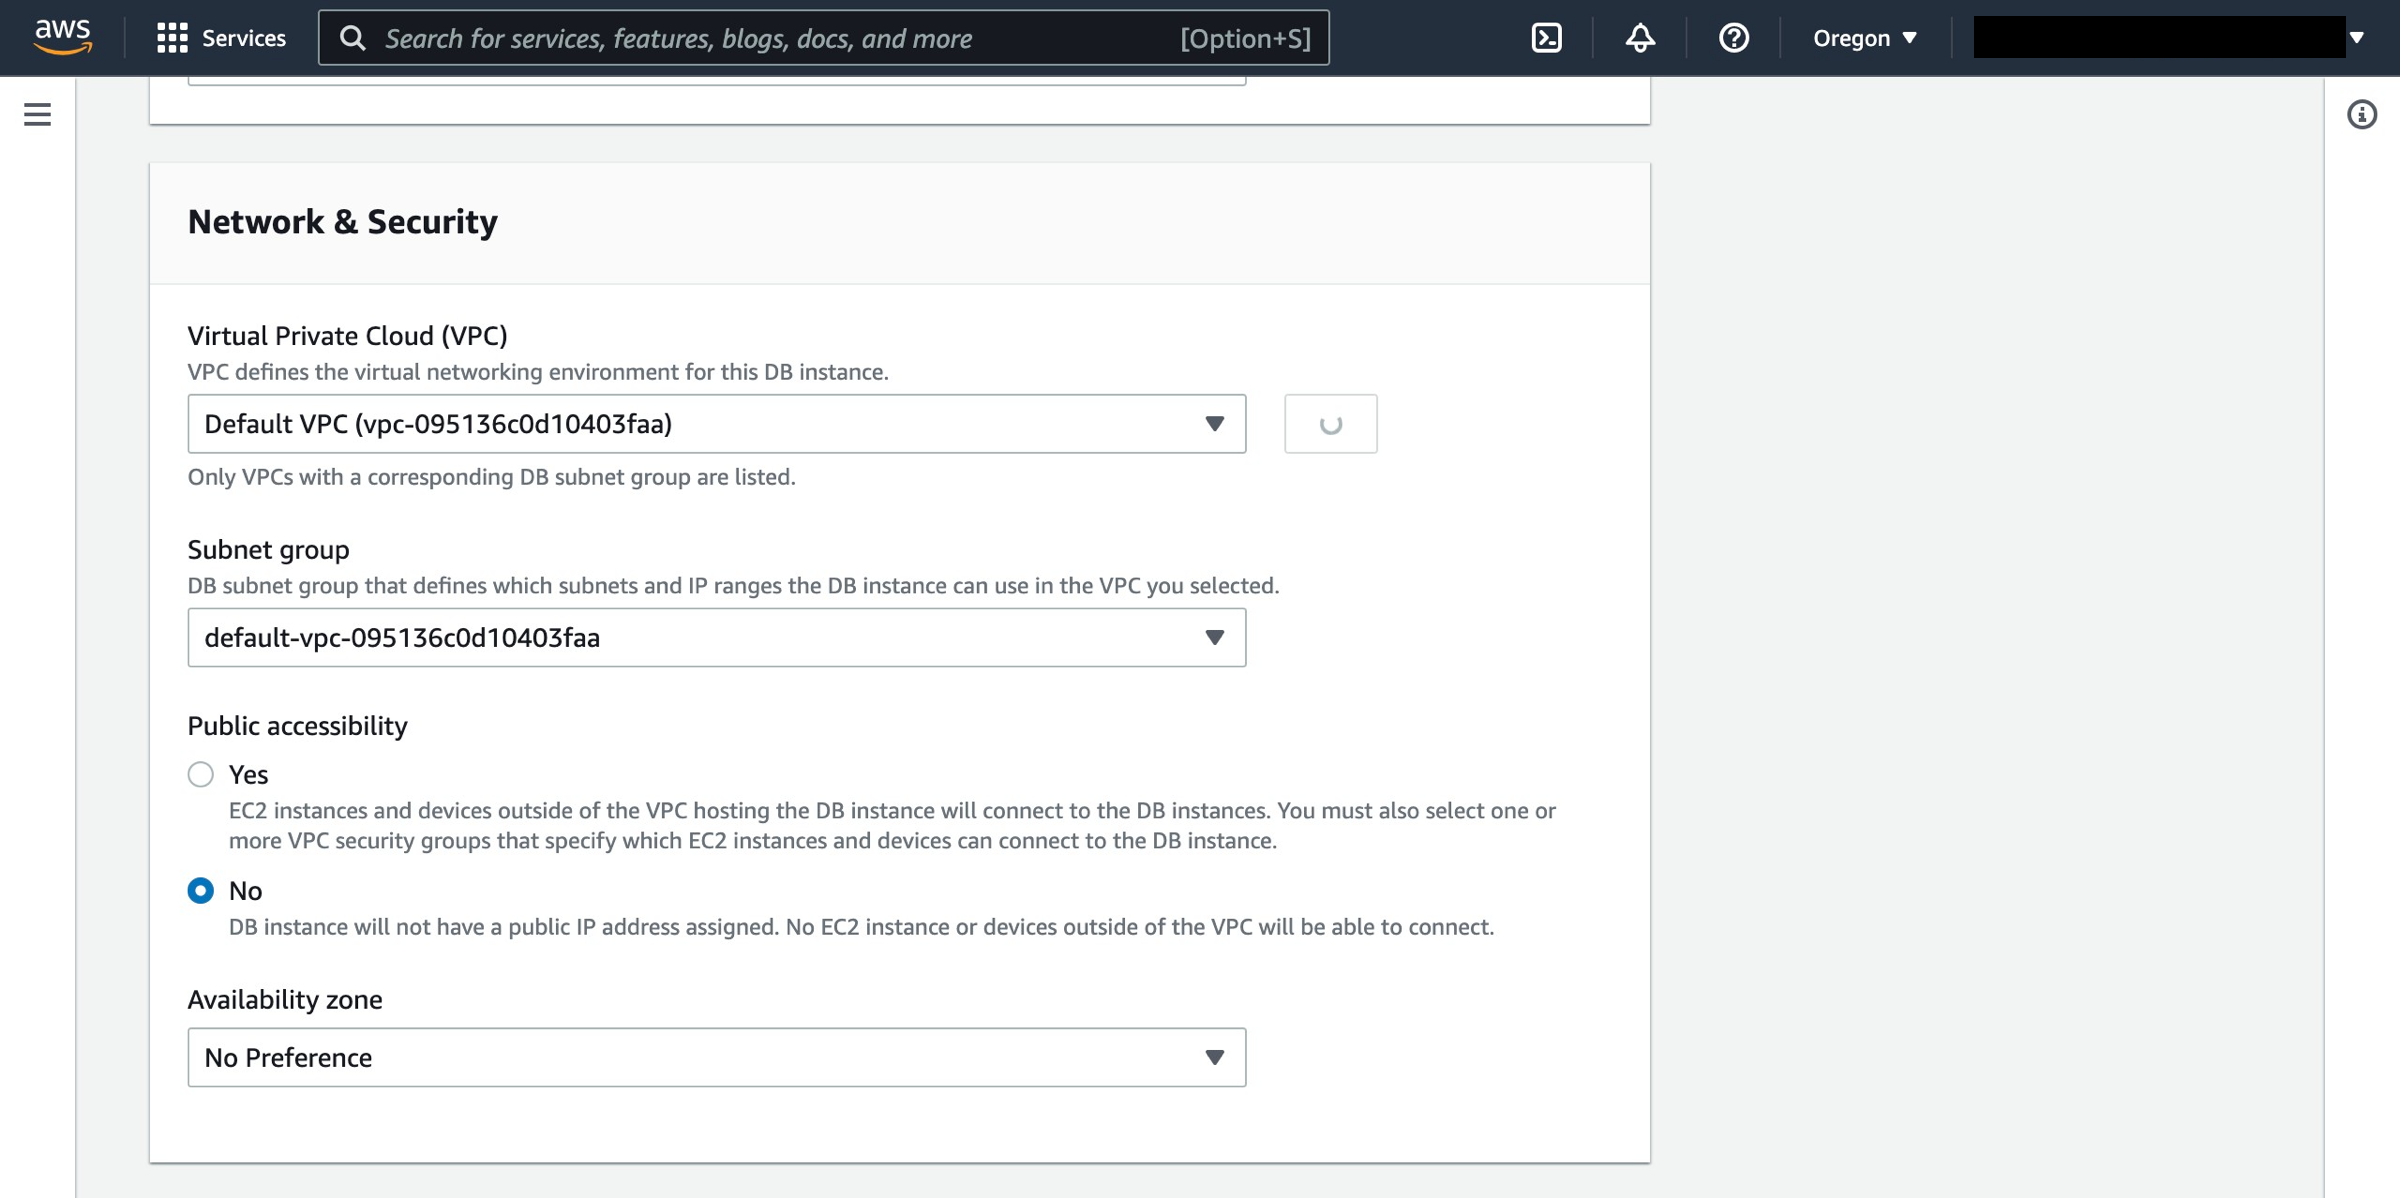Open the notifications bell
The height and width of the screenshot is (1198, 2400).
click(1640, 38)
